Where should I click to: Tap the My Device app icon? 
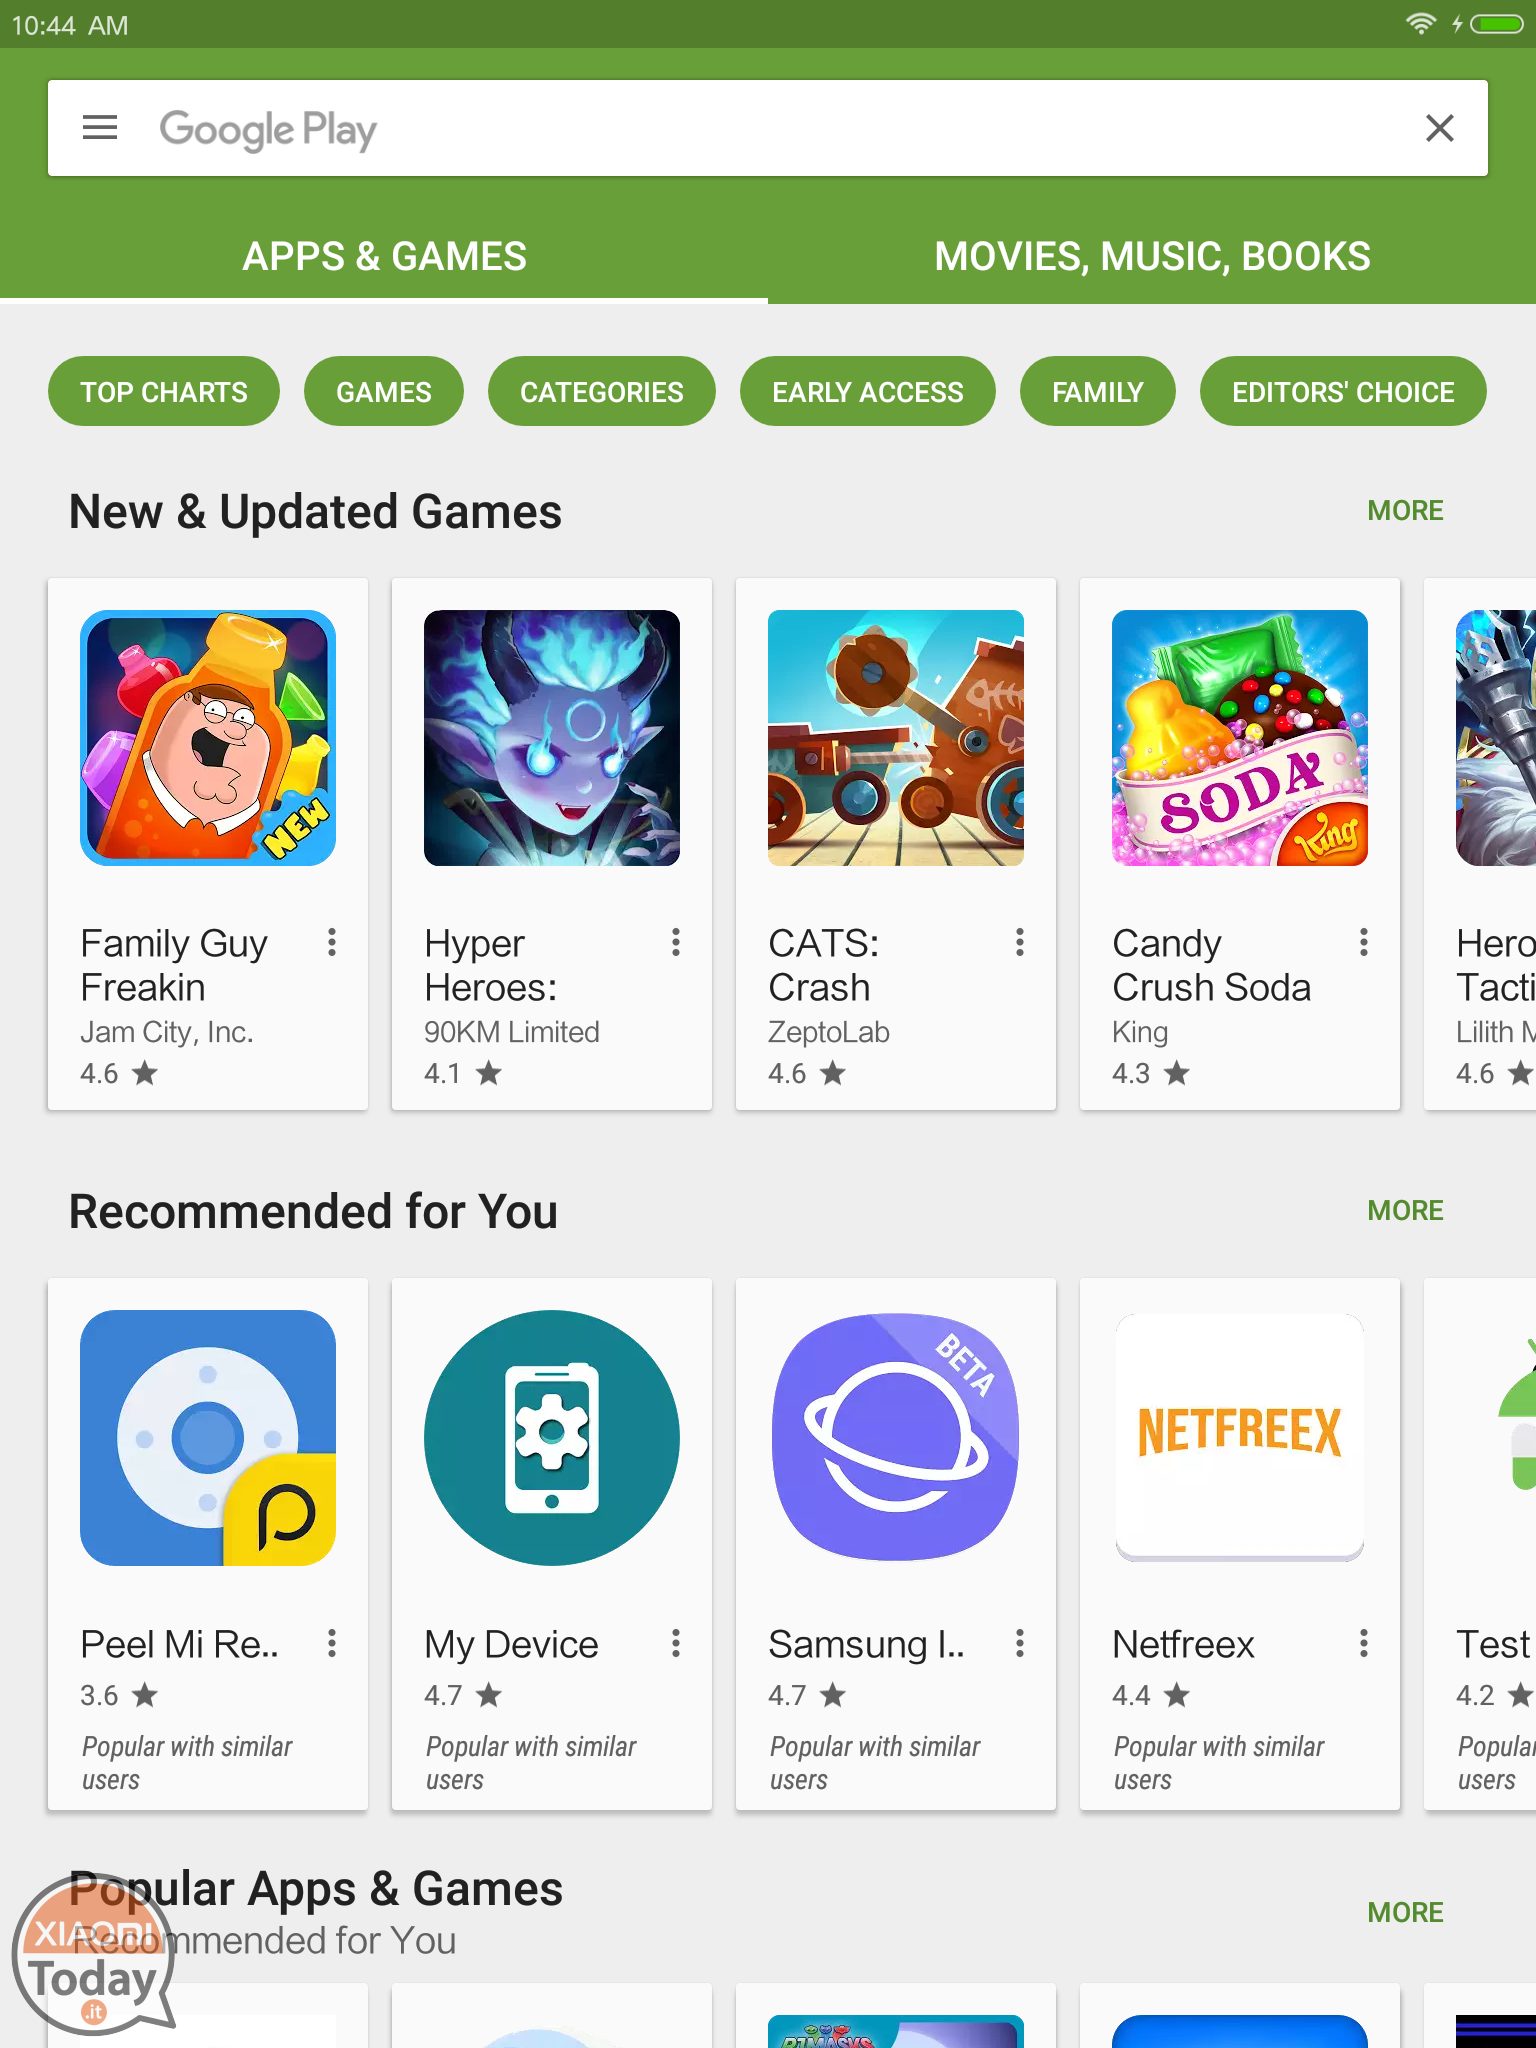point(552,1438)
